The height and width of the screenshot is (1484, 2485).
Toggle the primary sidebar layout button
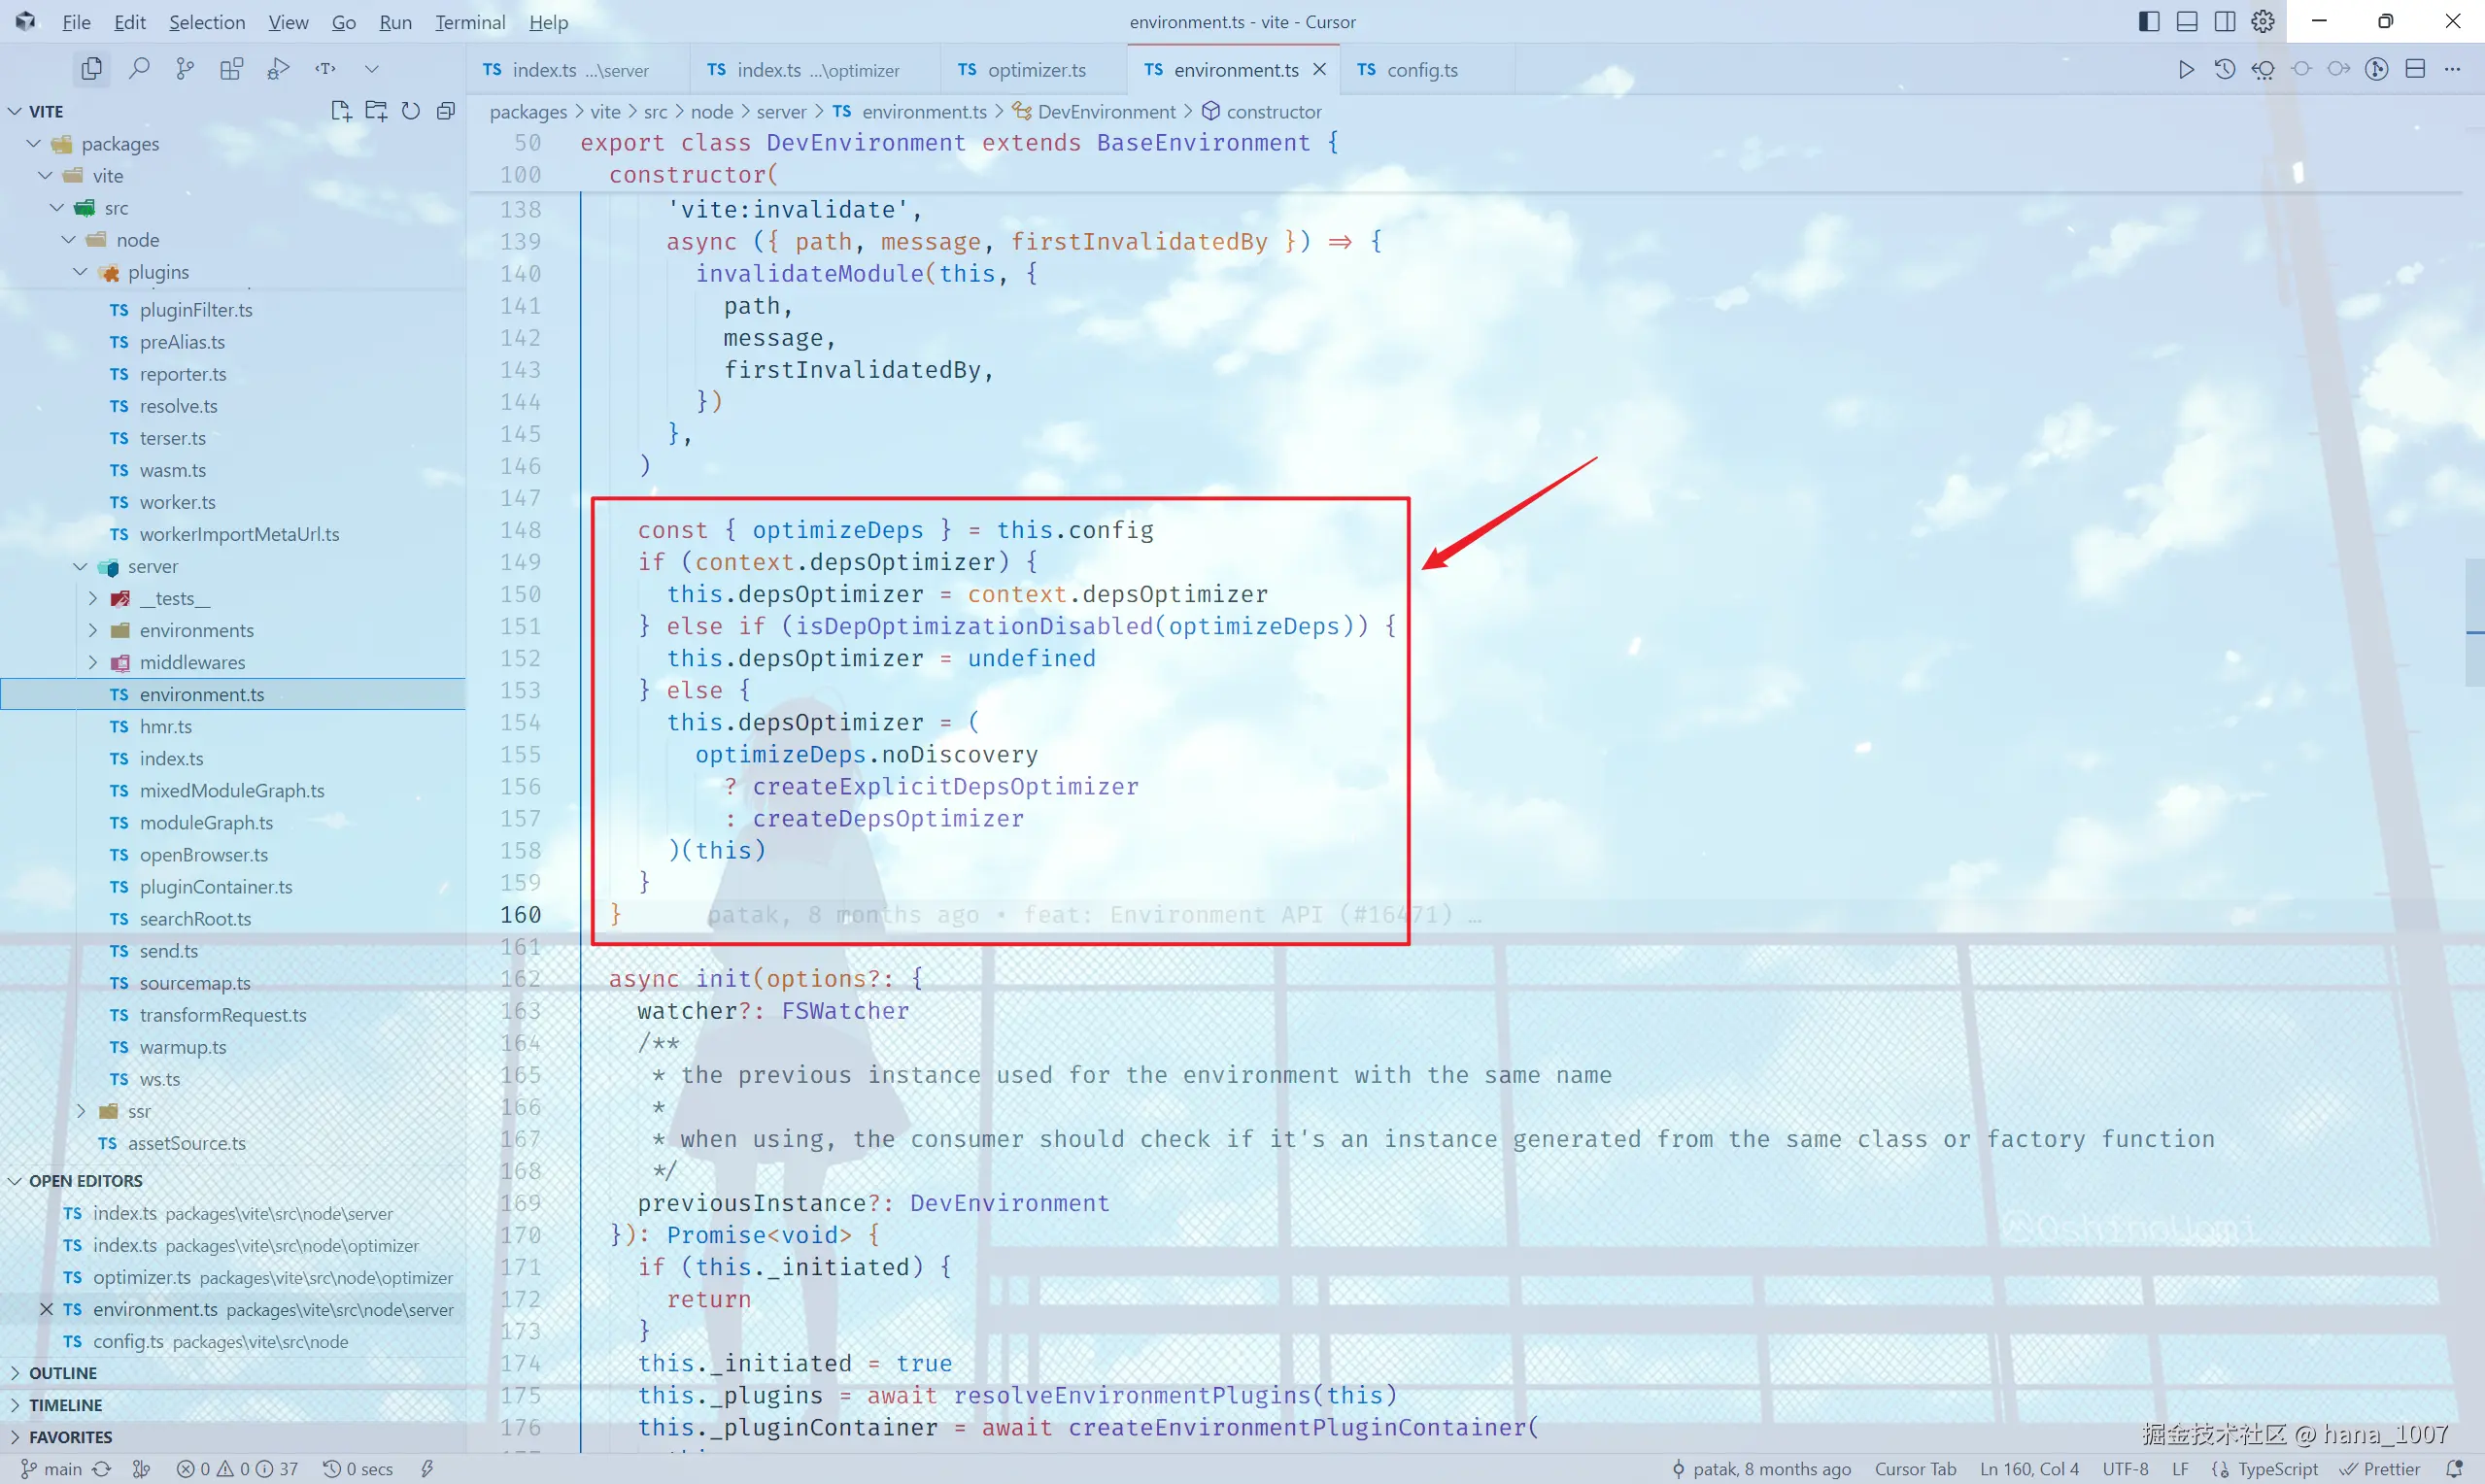2149,21
